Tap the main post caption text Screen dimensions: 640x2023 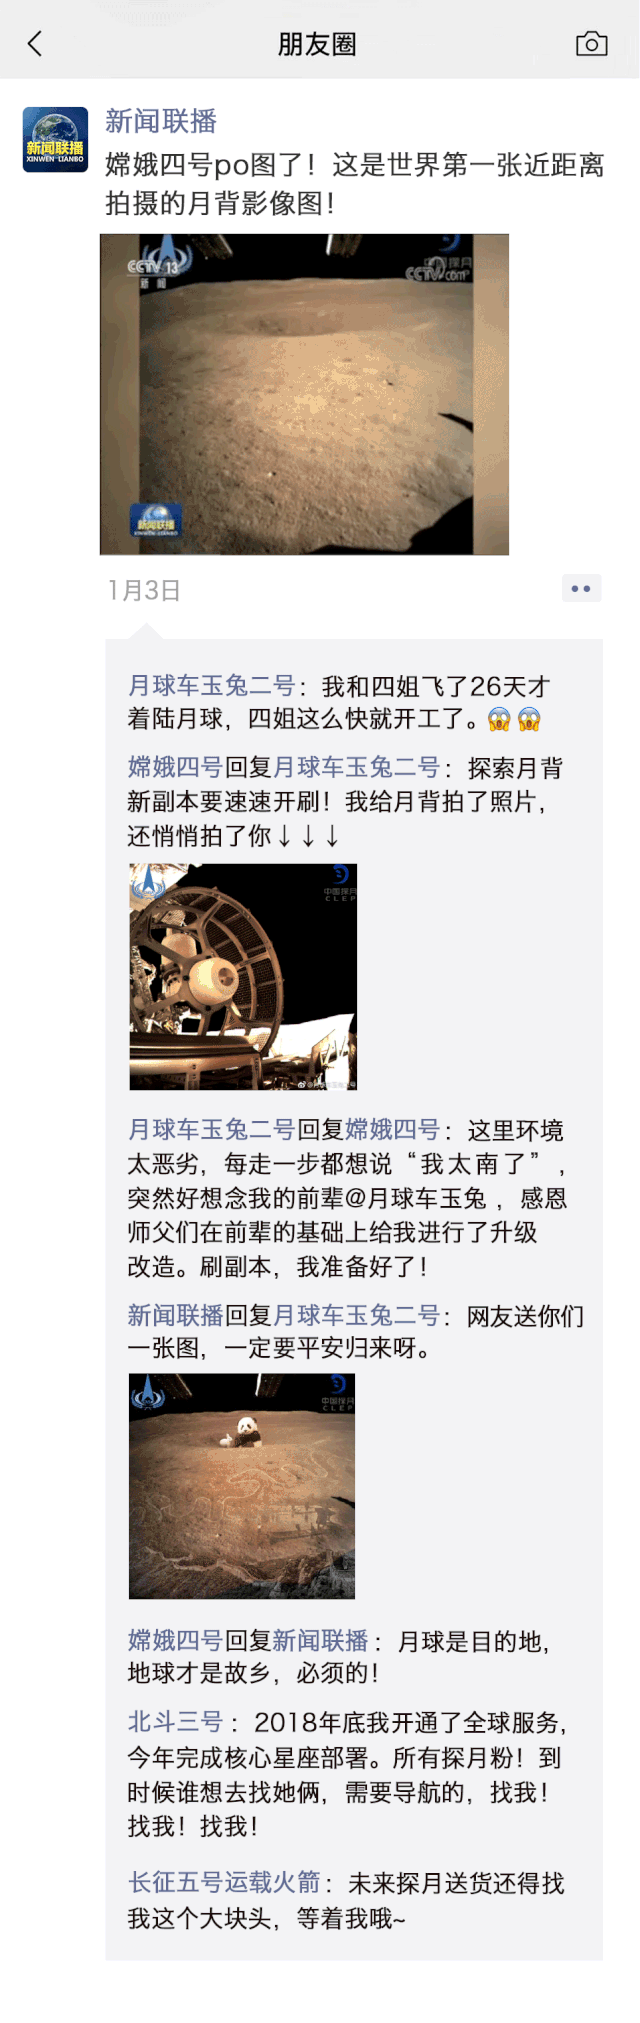(x=355, y=184)
